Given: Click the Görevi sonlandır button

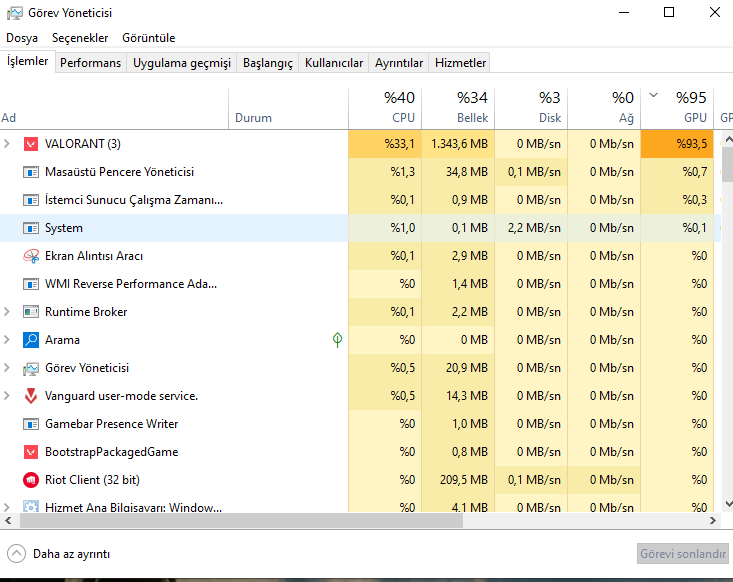Looking at the screenshot, I should pos(683,554).
